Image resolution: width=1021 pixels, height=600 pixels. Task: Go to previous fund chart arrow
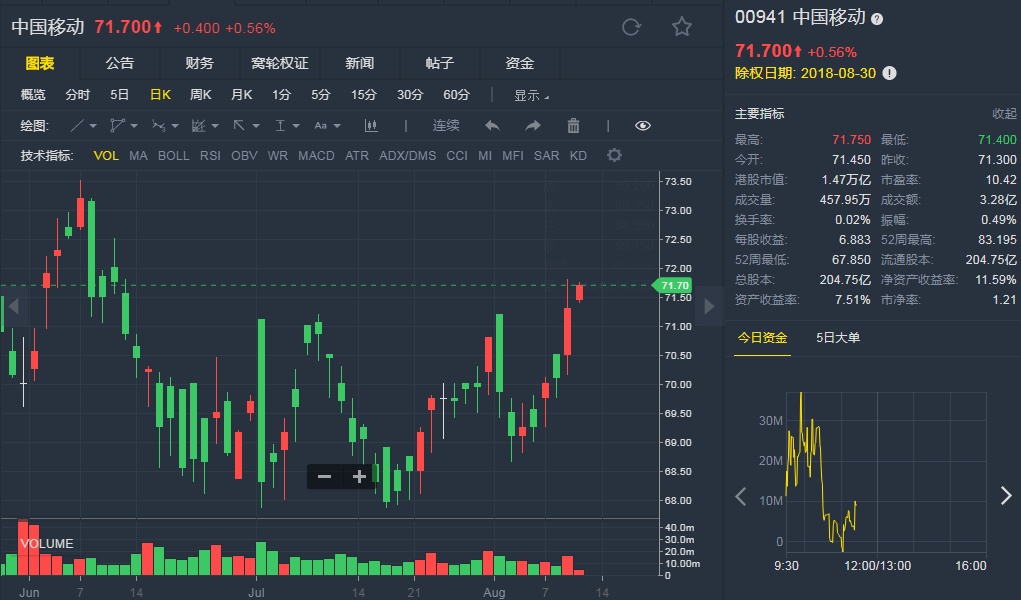click(740, 496)
